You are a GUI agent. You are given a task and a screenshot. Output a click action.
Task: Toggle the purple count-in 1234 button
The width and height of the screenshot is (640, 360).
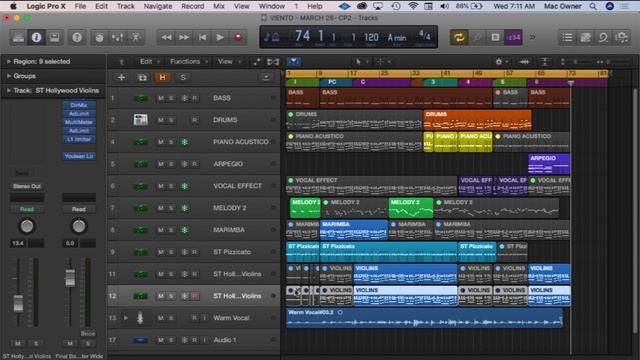513,38
